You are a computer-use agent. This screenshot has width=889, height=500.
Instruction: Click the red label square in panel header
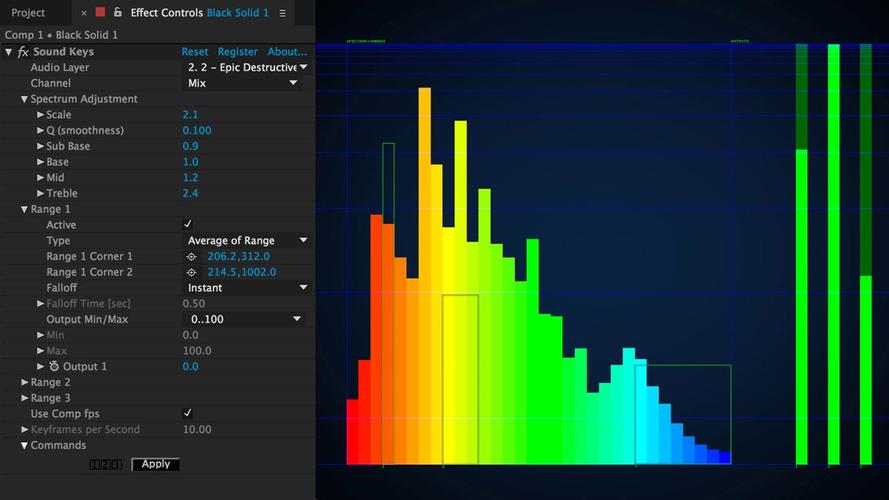(100, 12)
